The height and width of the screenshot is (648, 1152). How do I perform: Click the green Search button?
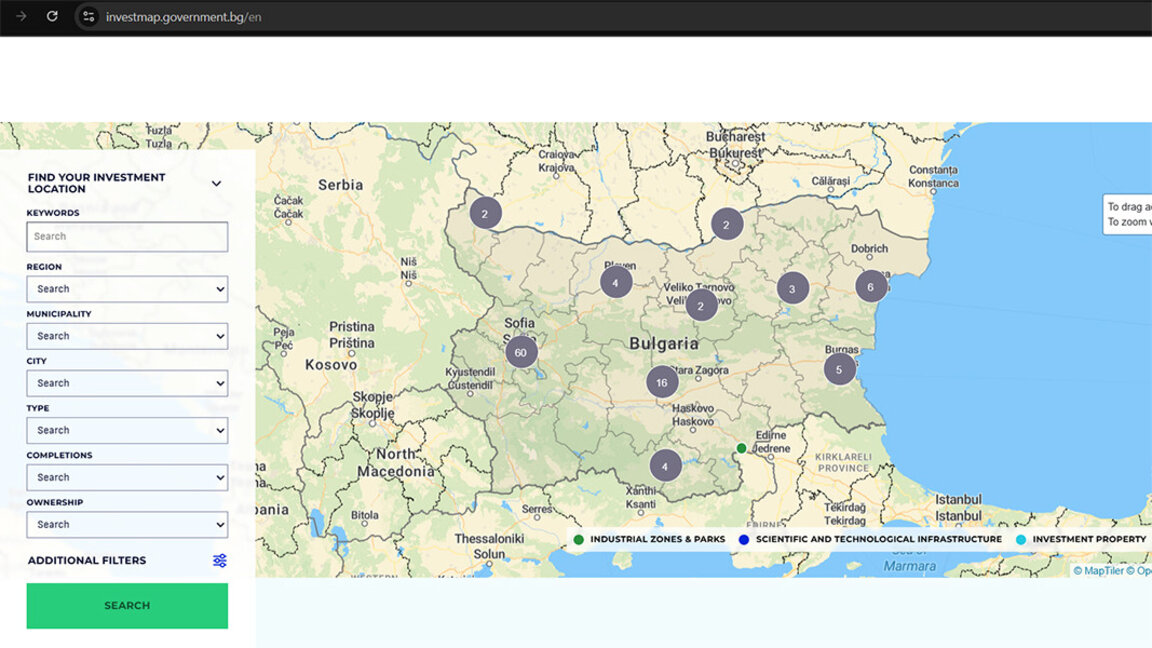pos(127,605)
